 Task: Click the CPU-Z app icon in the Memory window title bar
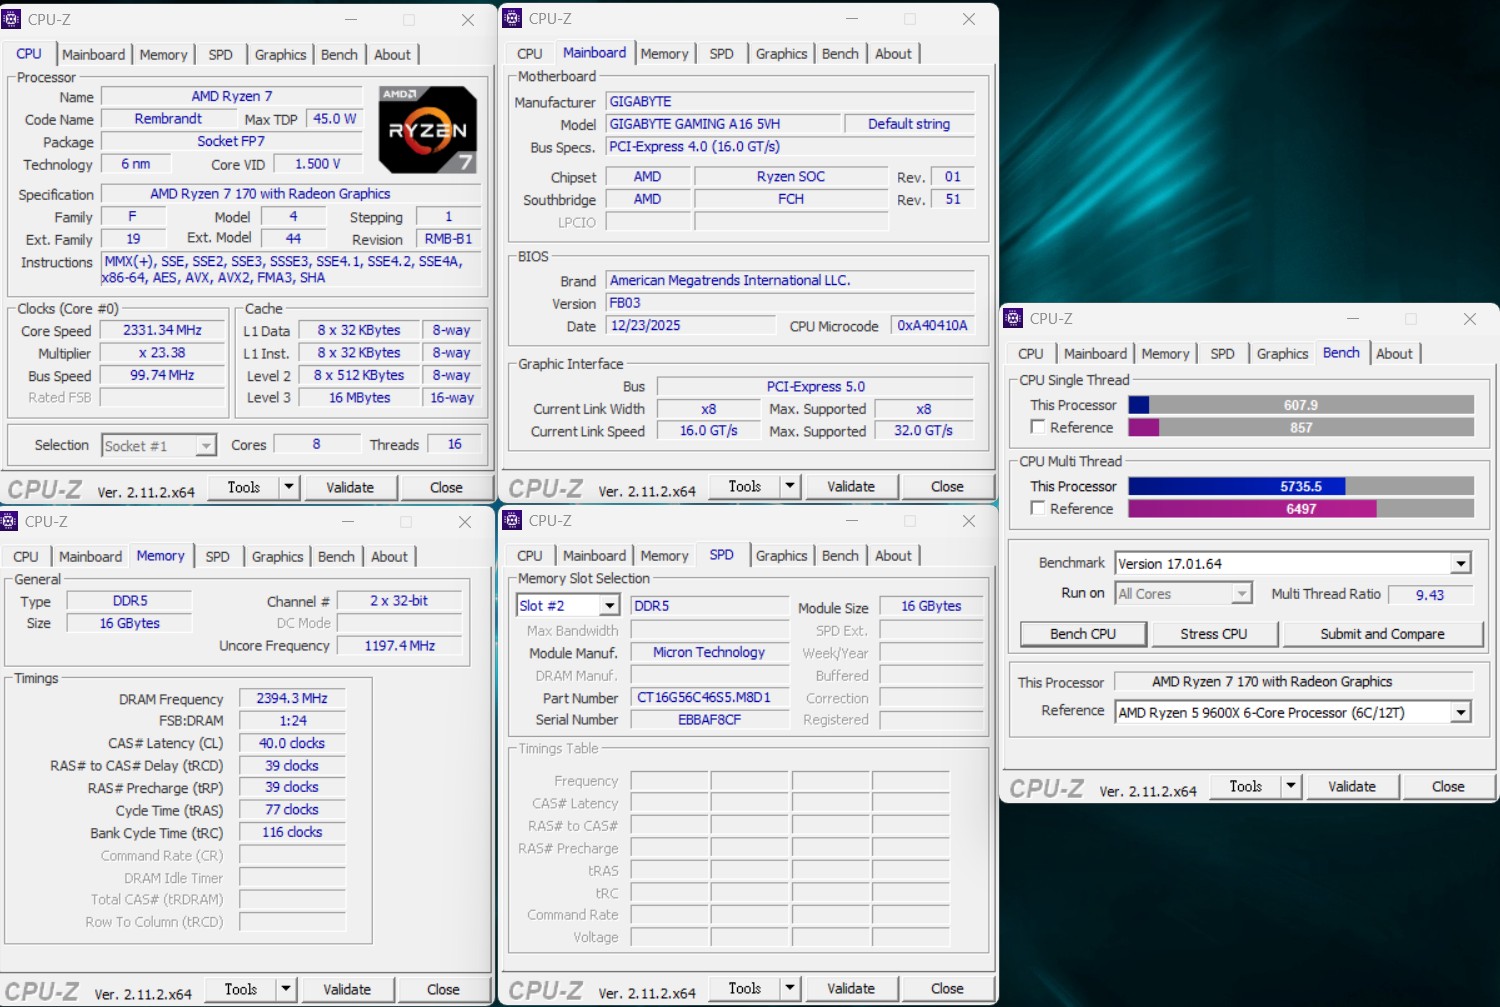[9, 522]
